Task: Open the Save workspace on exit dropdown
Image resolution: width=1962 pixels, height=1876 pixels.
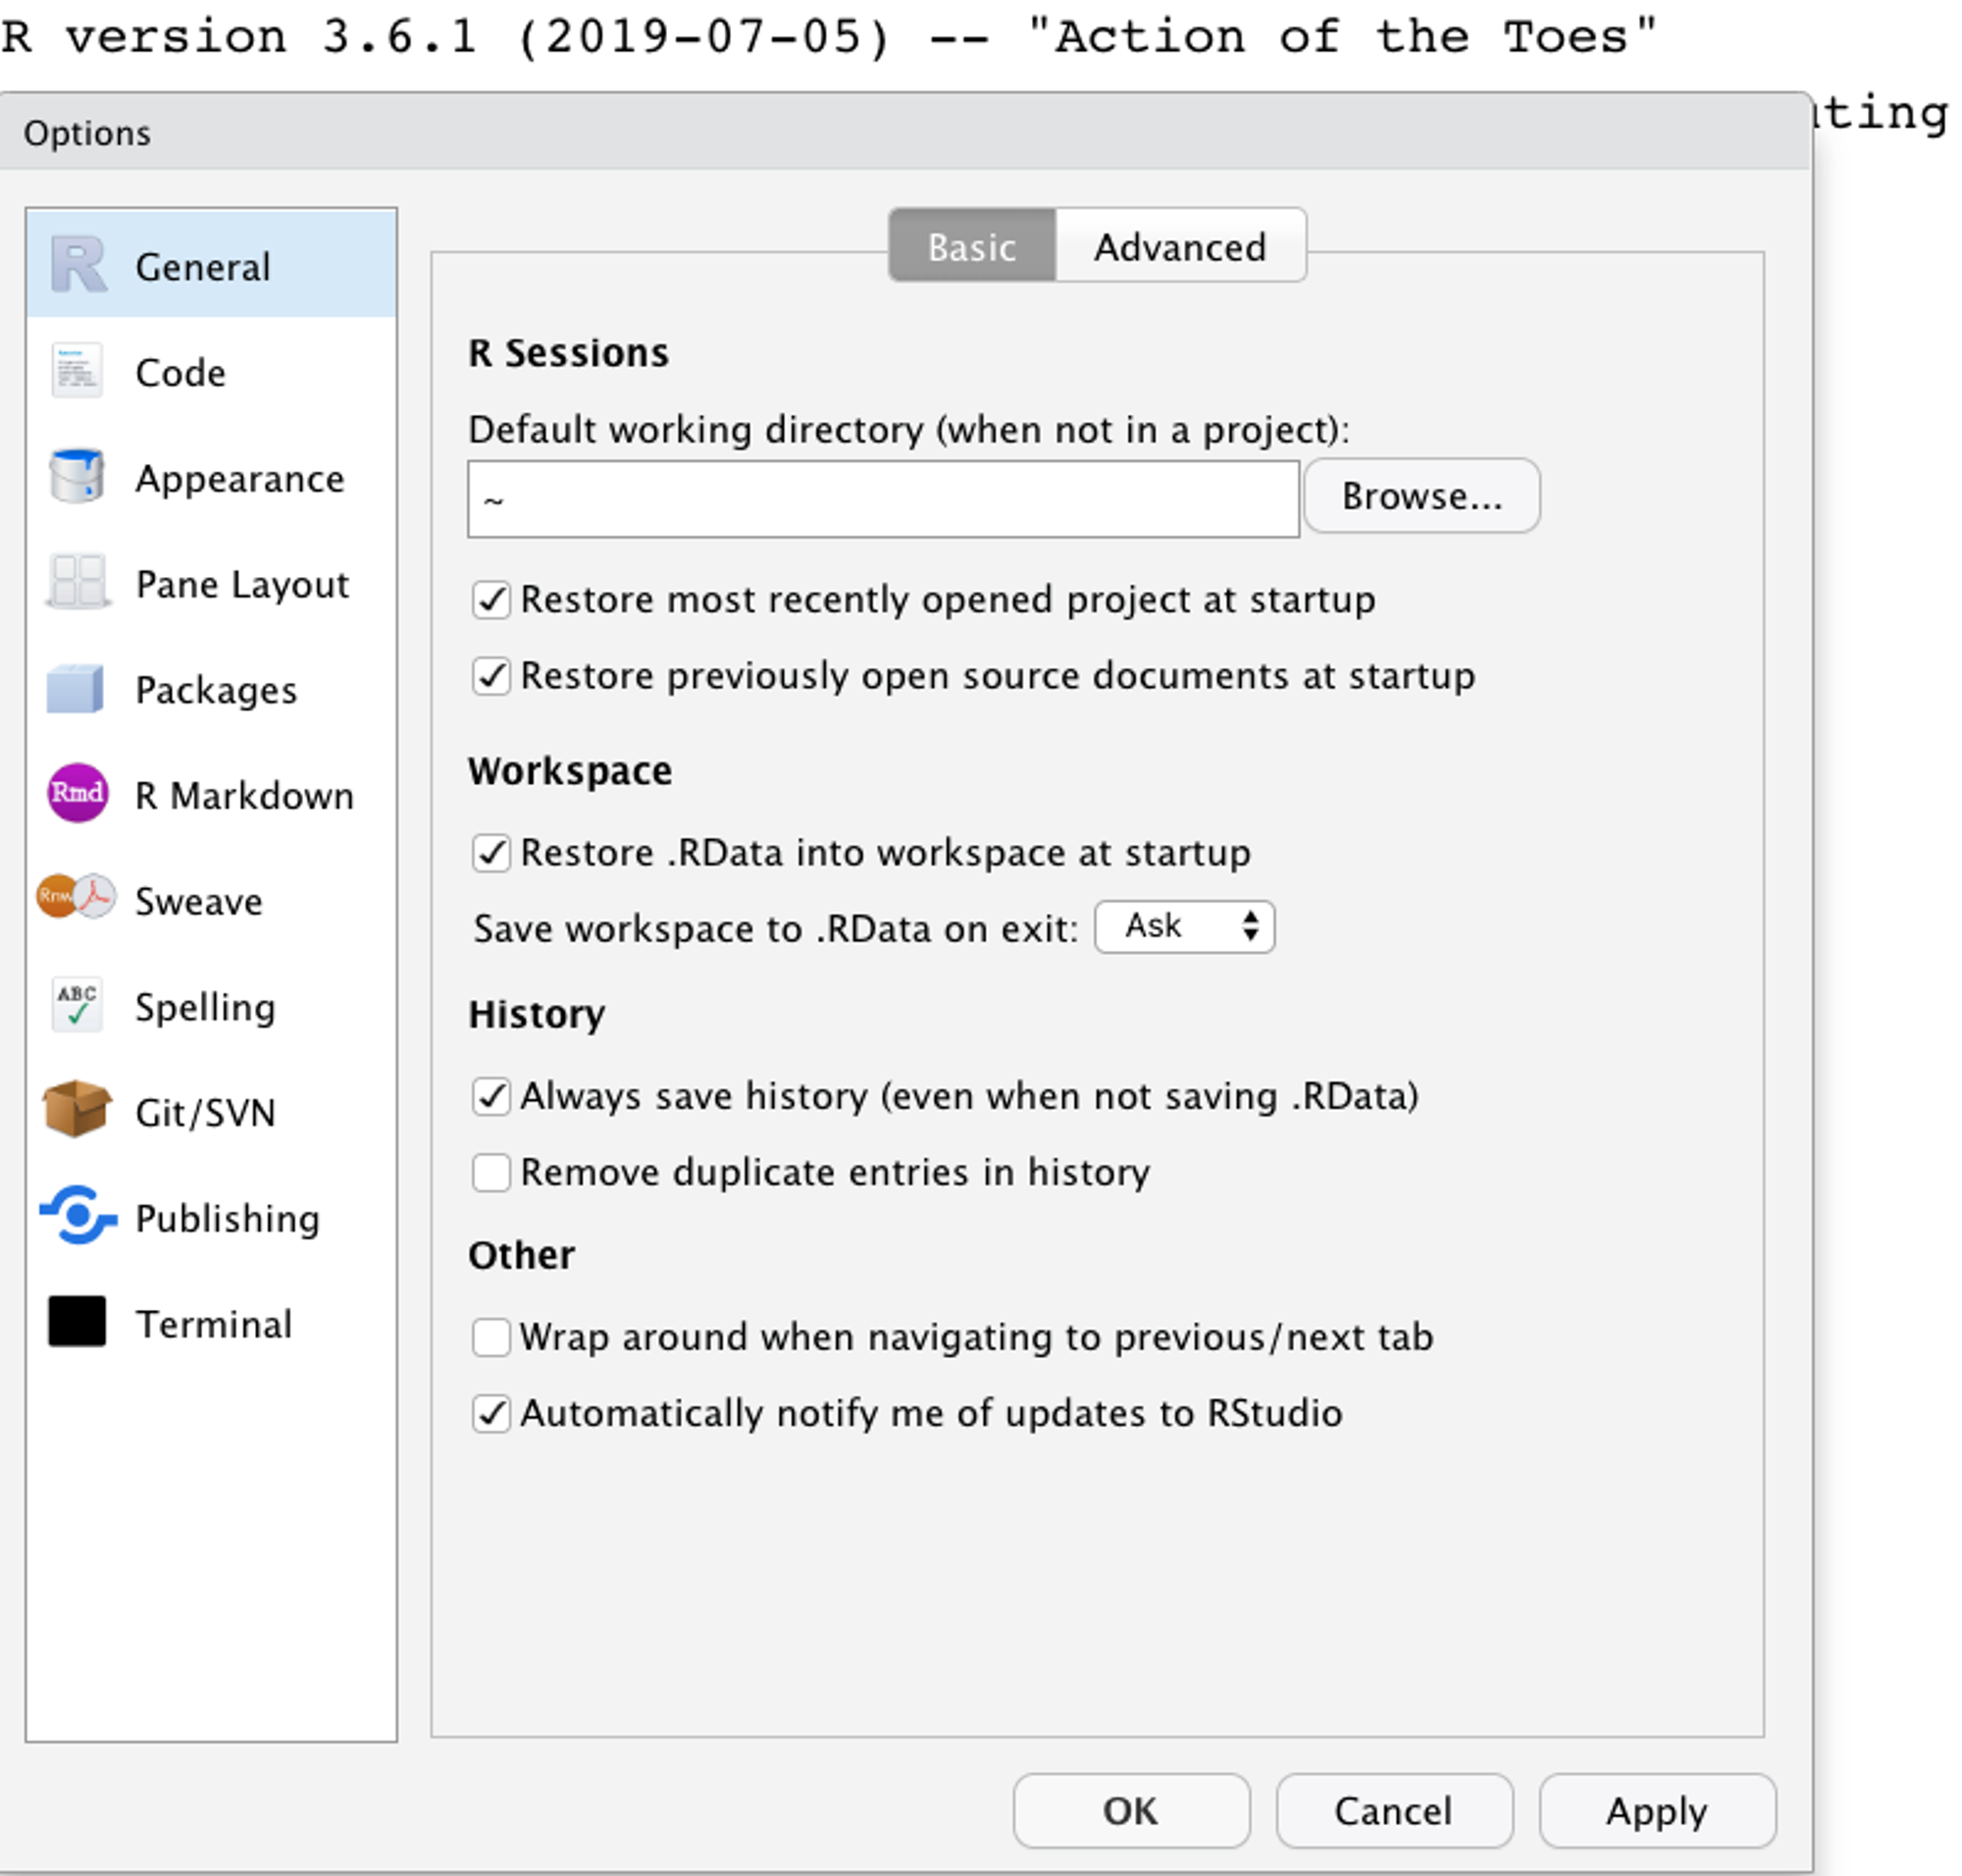Action: click(x=1184, y=926)
